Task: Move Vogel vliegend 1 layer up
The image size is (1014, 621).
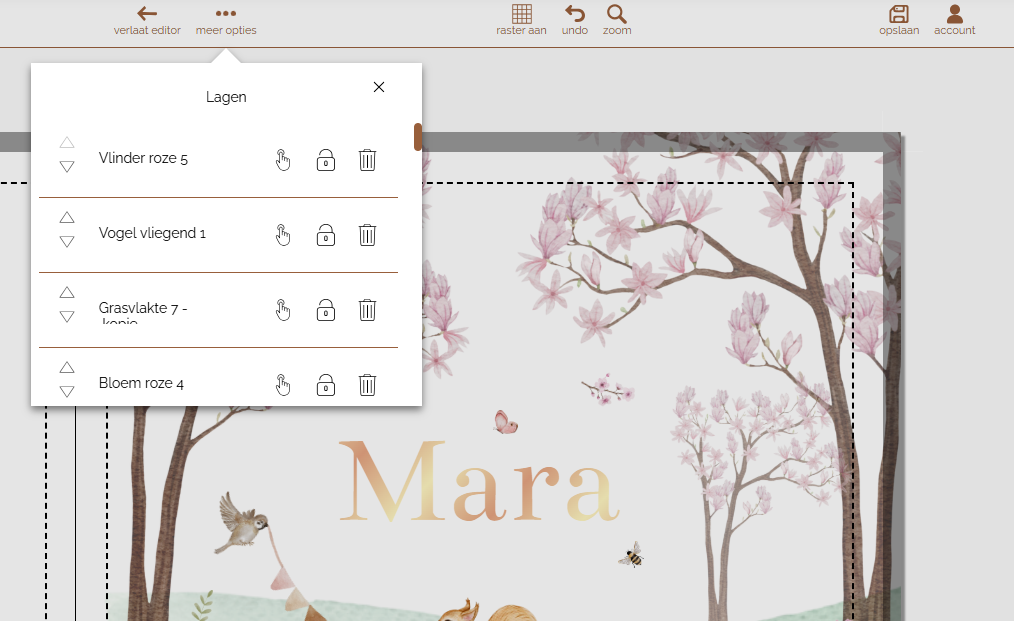Action: pos(67,217)
